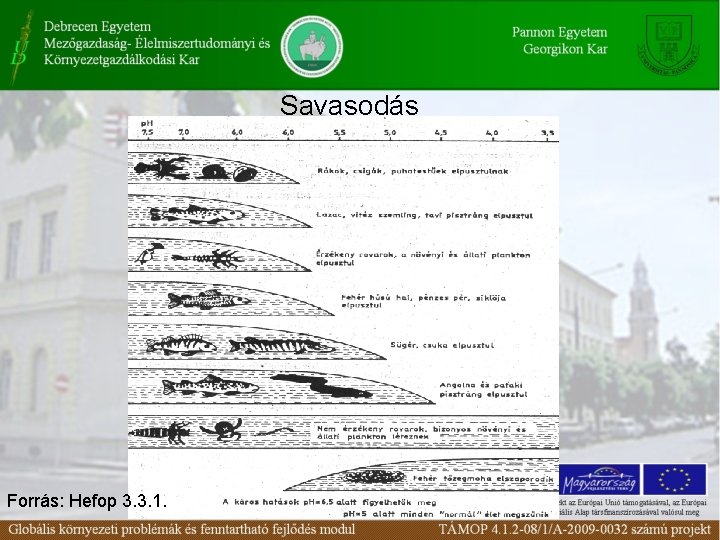Click the eel illustration
The width and height of the screenshot is (720, 540).
coord(321,386)
